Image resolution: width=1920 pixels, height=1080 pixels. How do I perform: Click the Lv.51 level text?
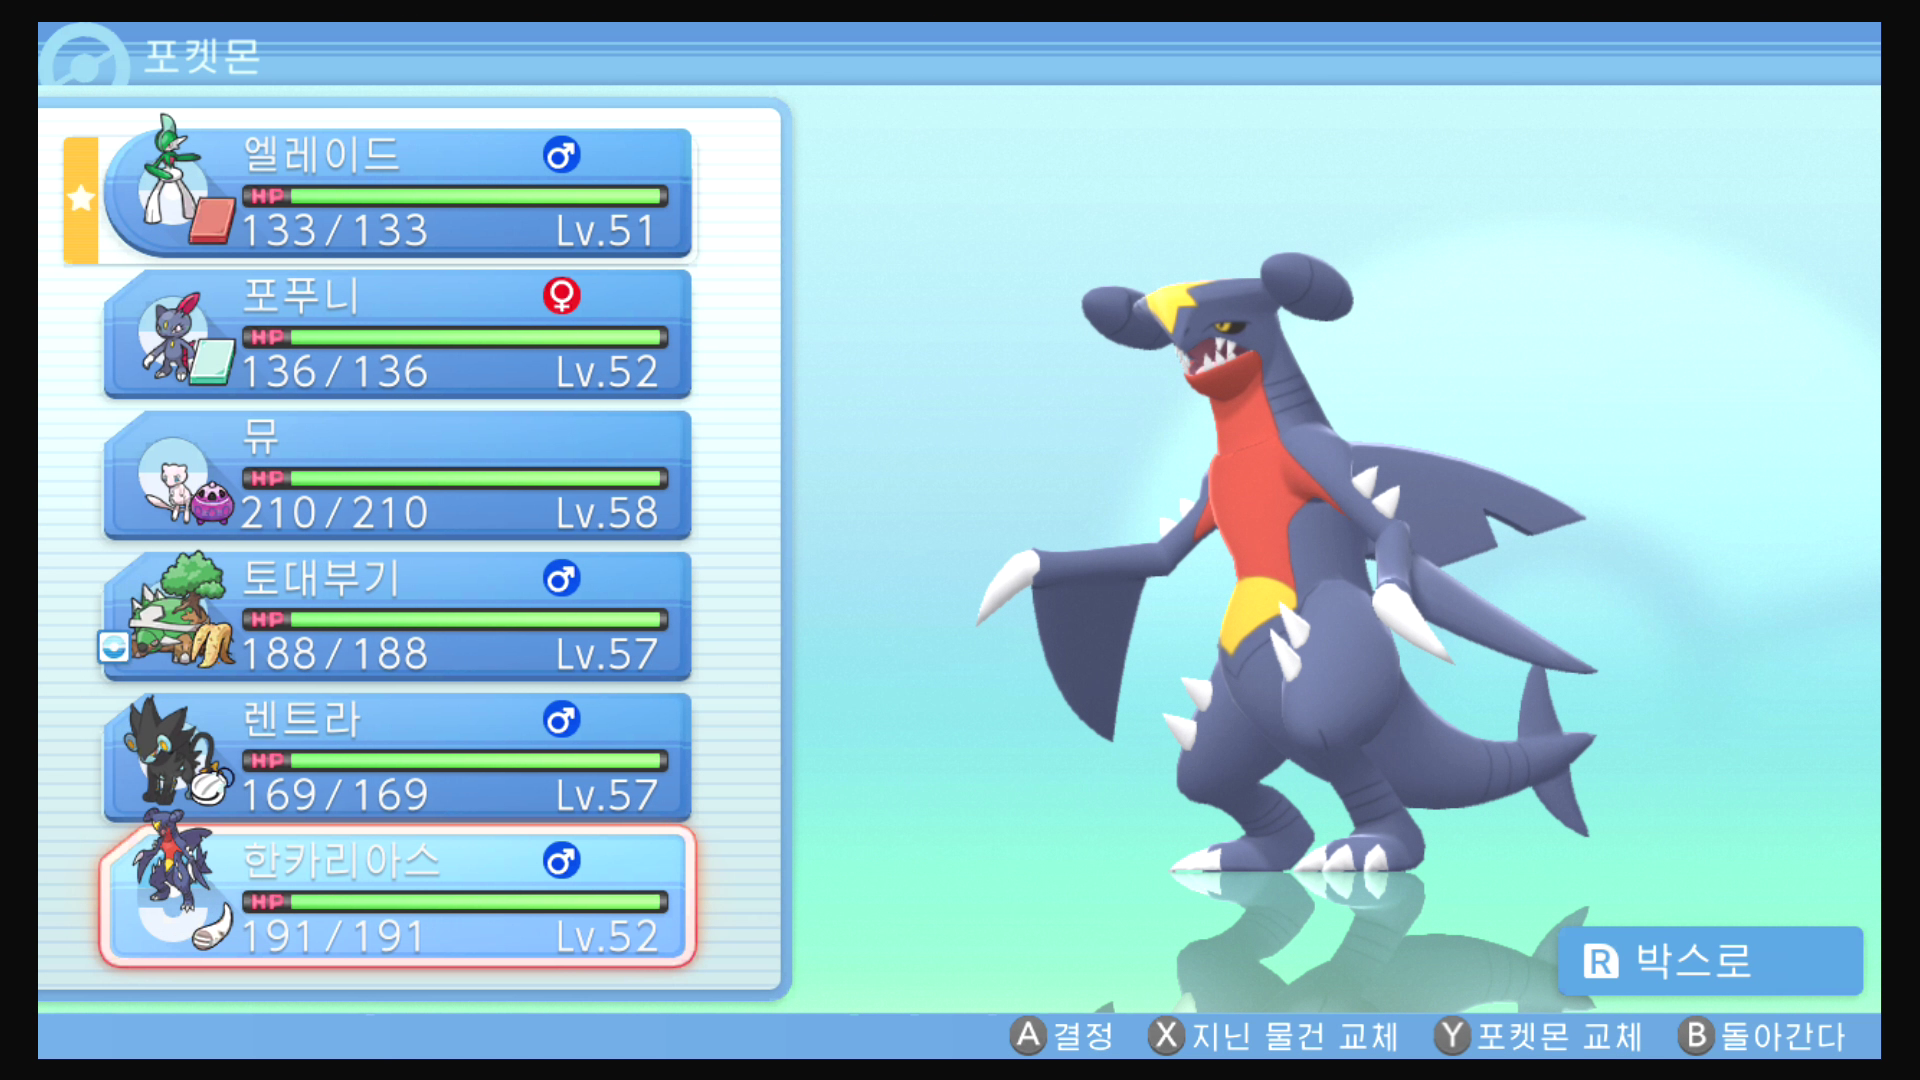(606, 231)
